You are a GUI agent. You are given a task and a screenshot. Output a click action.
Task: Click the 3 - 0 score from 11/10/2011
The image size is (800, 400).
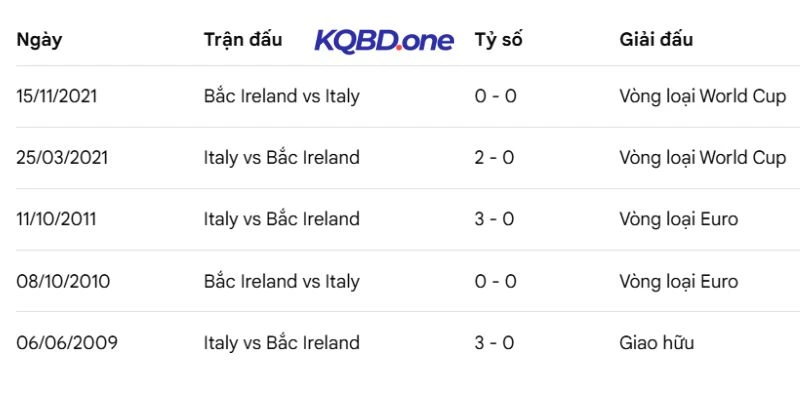coord(495,219)
